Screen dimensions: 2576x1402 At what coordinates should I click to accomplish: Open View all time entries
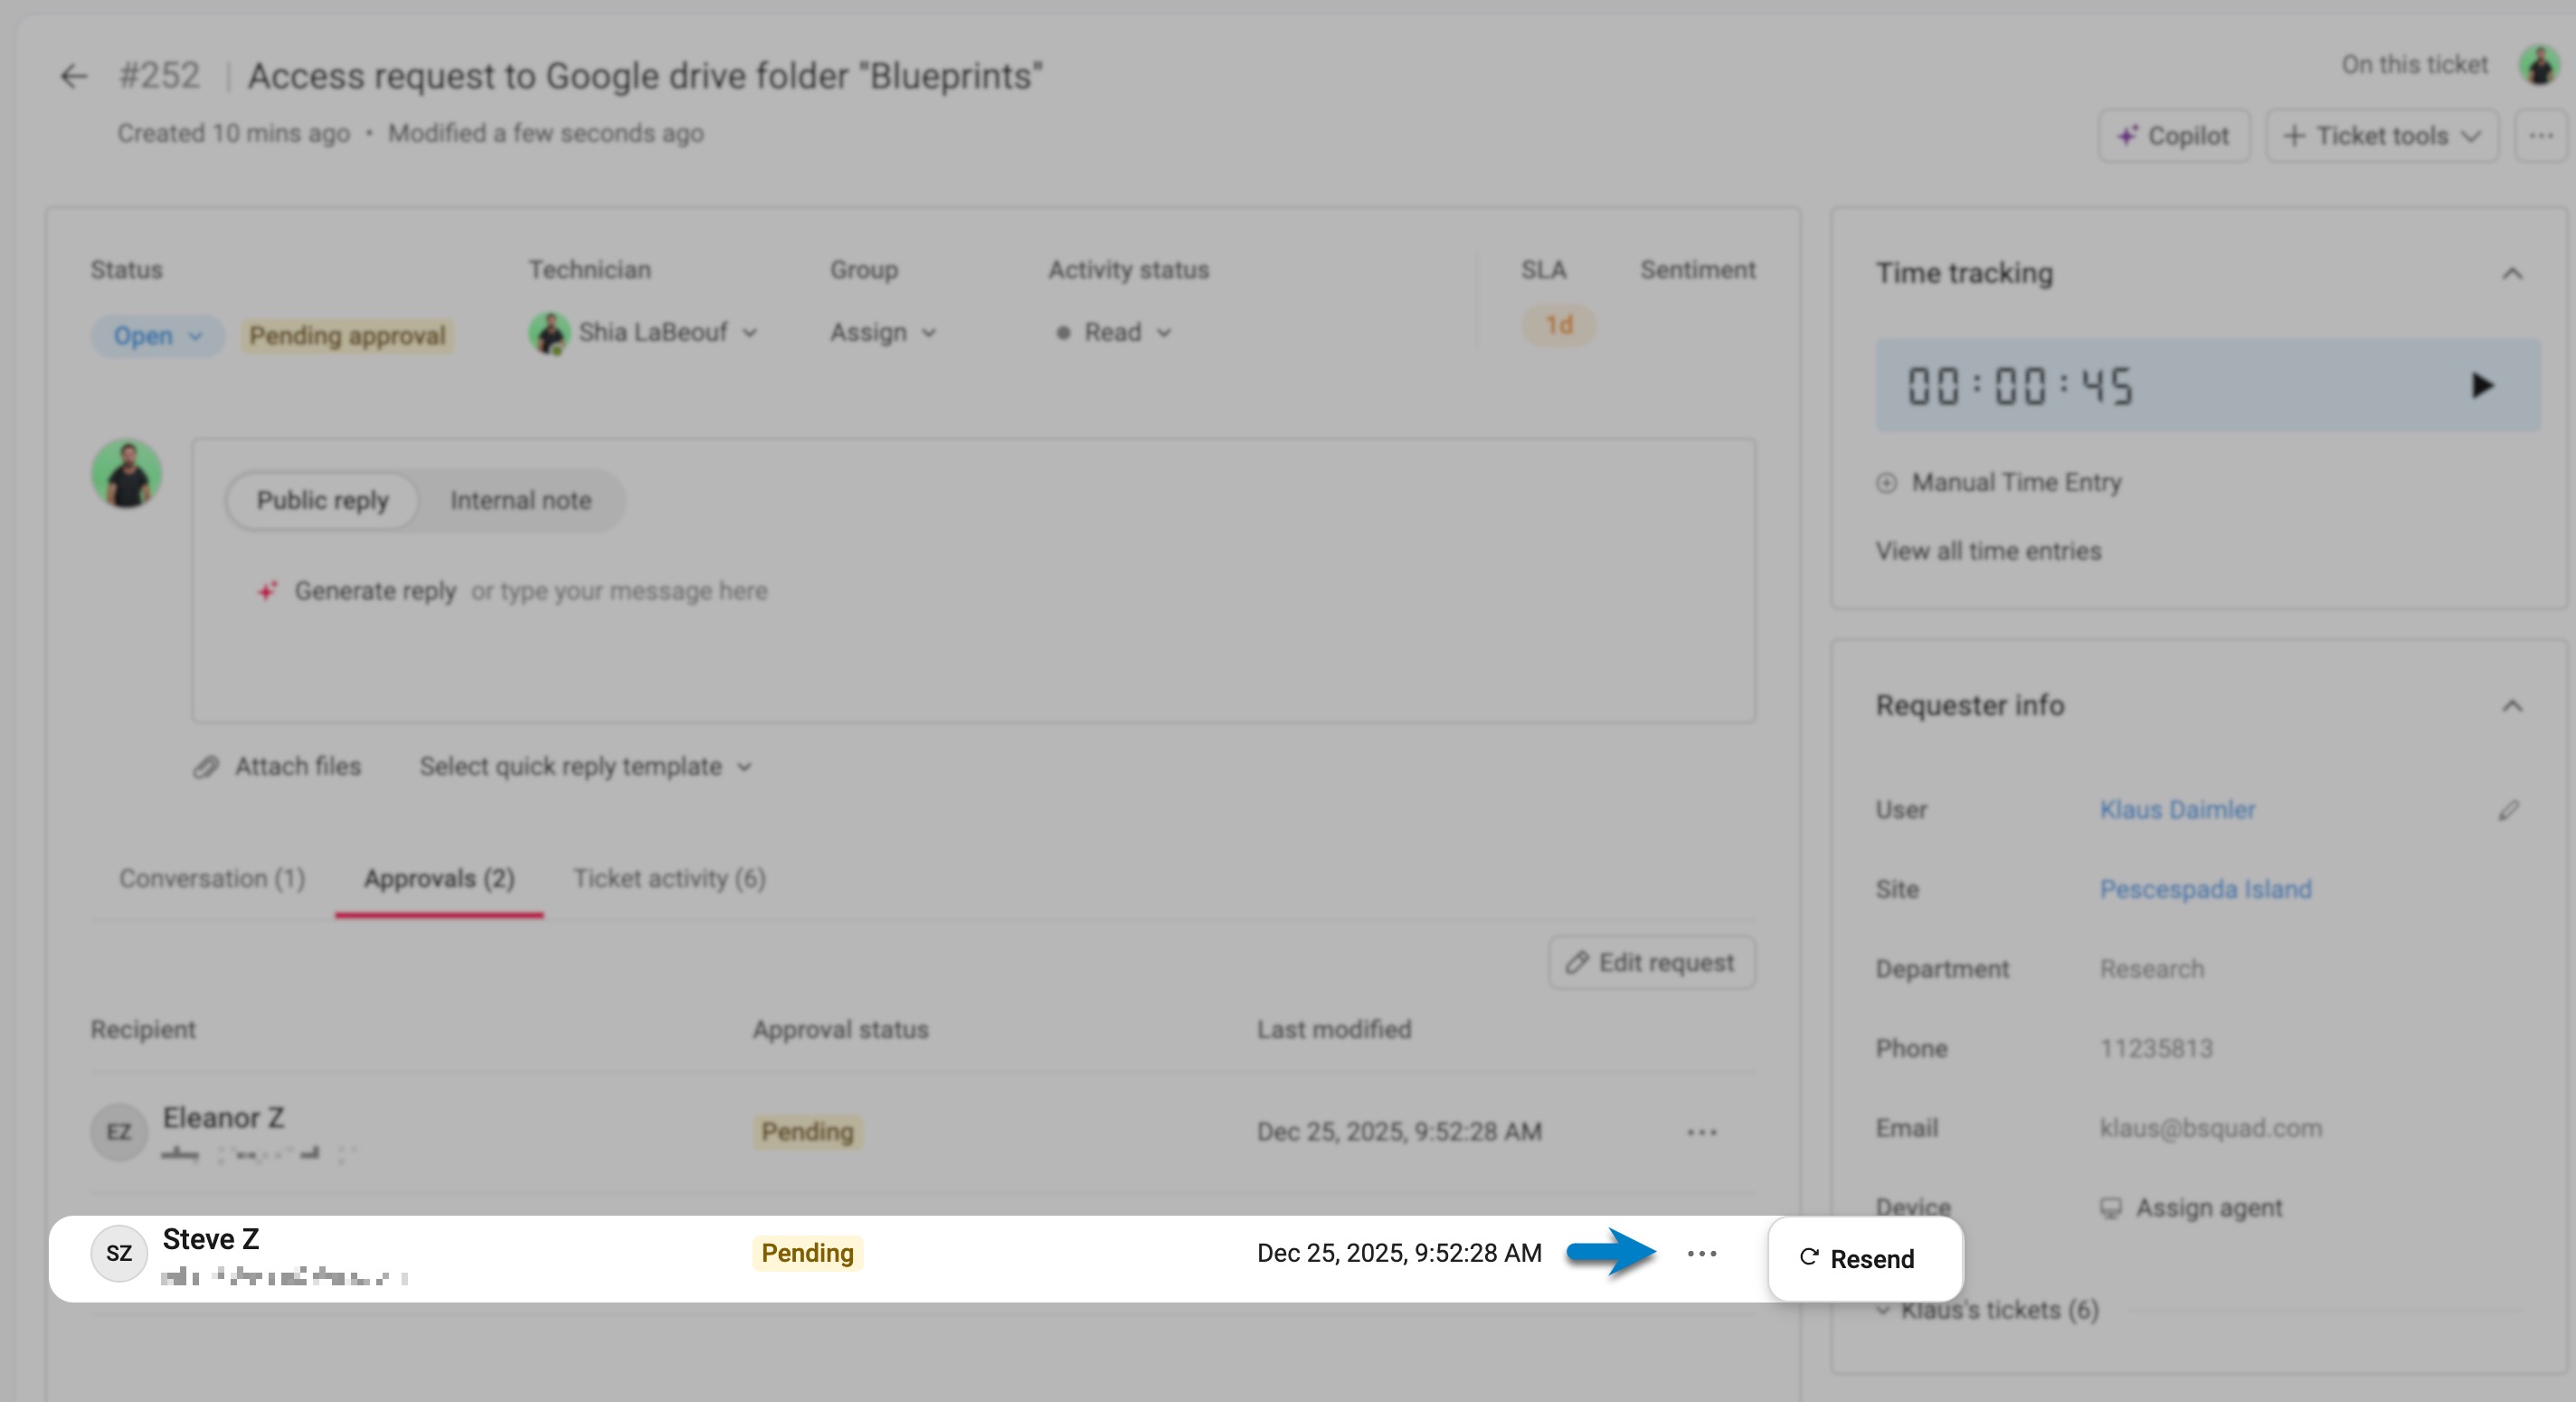(x=1988, y=552)
